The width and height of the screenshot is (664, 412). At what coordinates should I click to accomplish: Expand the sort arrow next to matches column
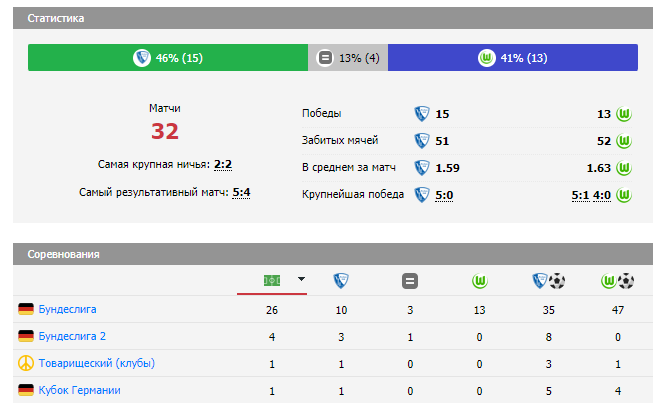tap(301, 281)
